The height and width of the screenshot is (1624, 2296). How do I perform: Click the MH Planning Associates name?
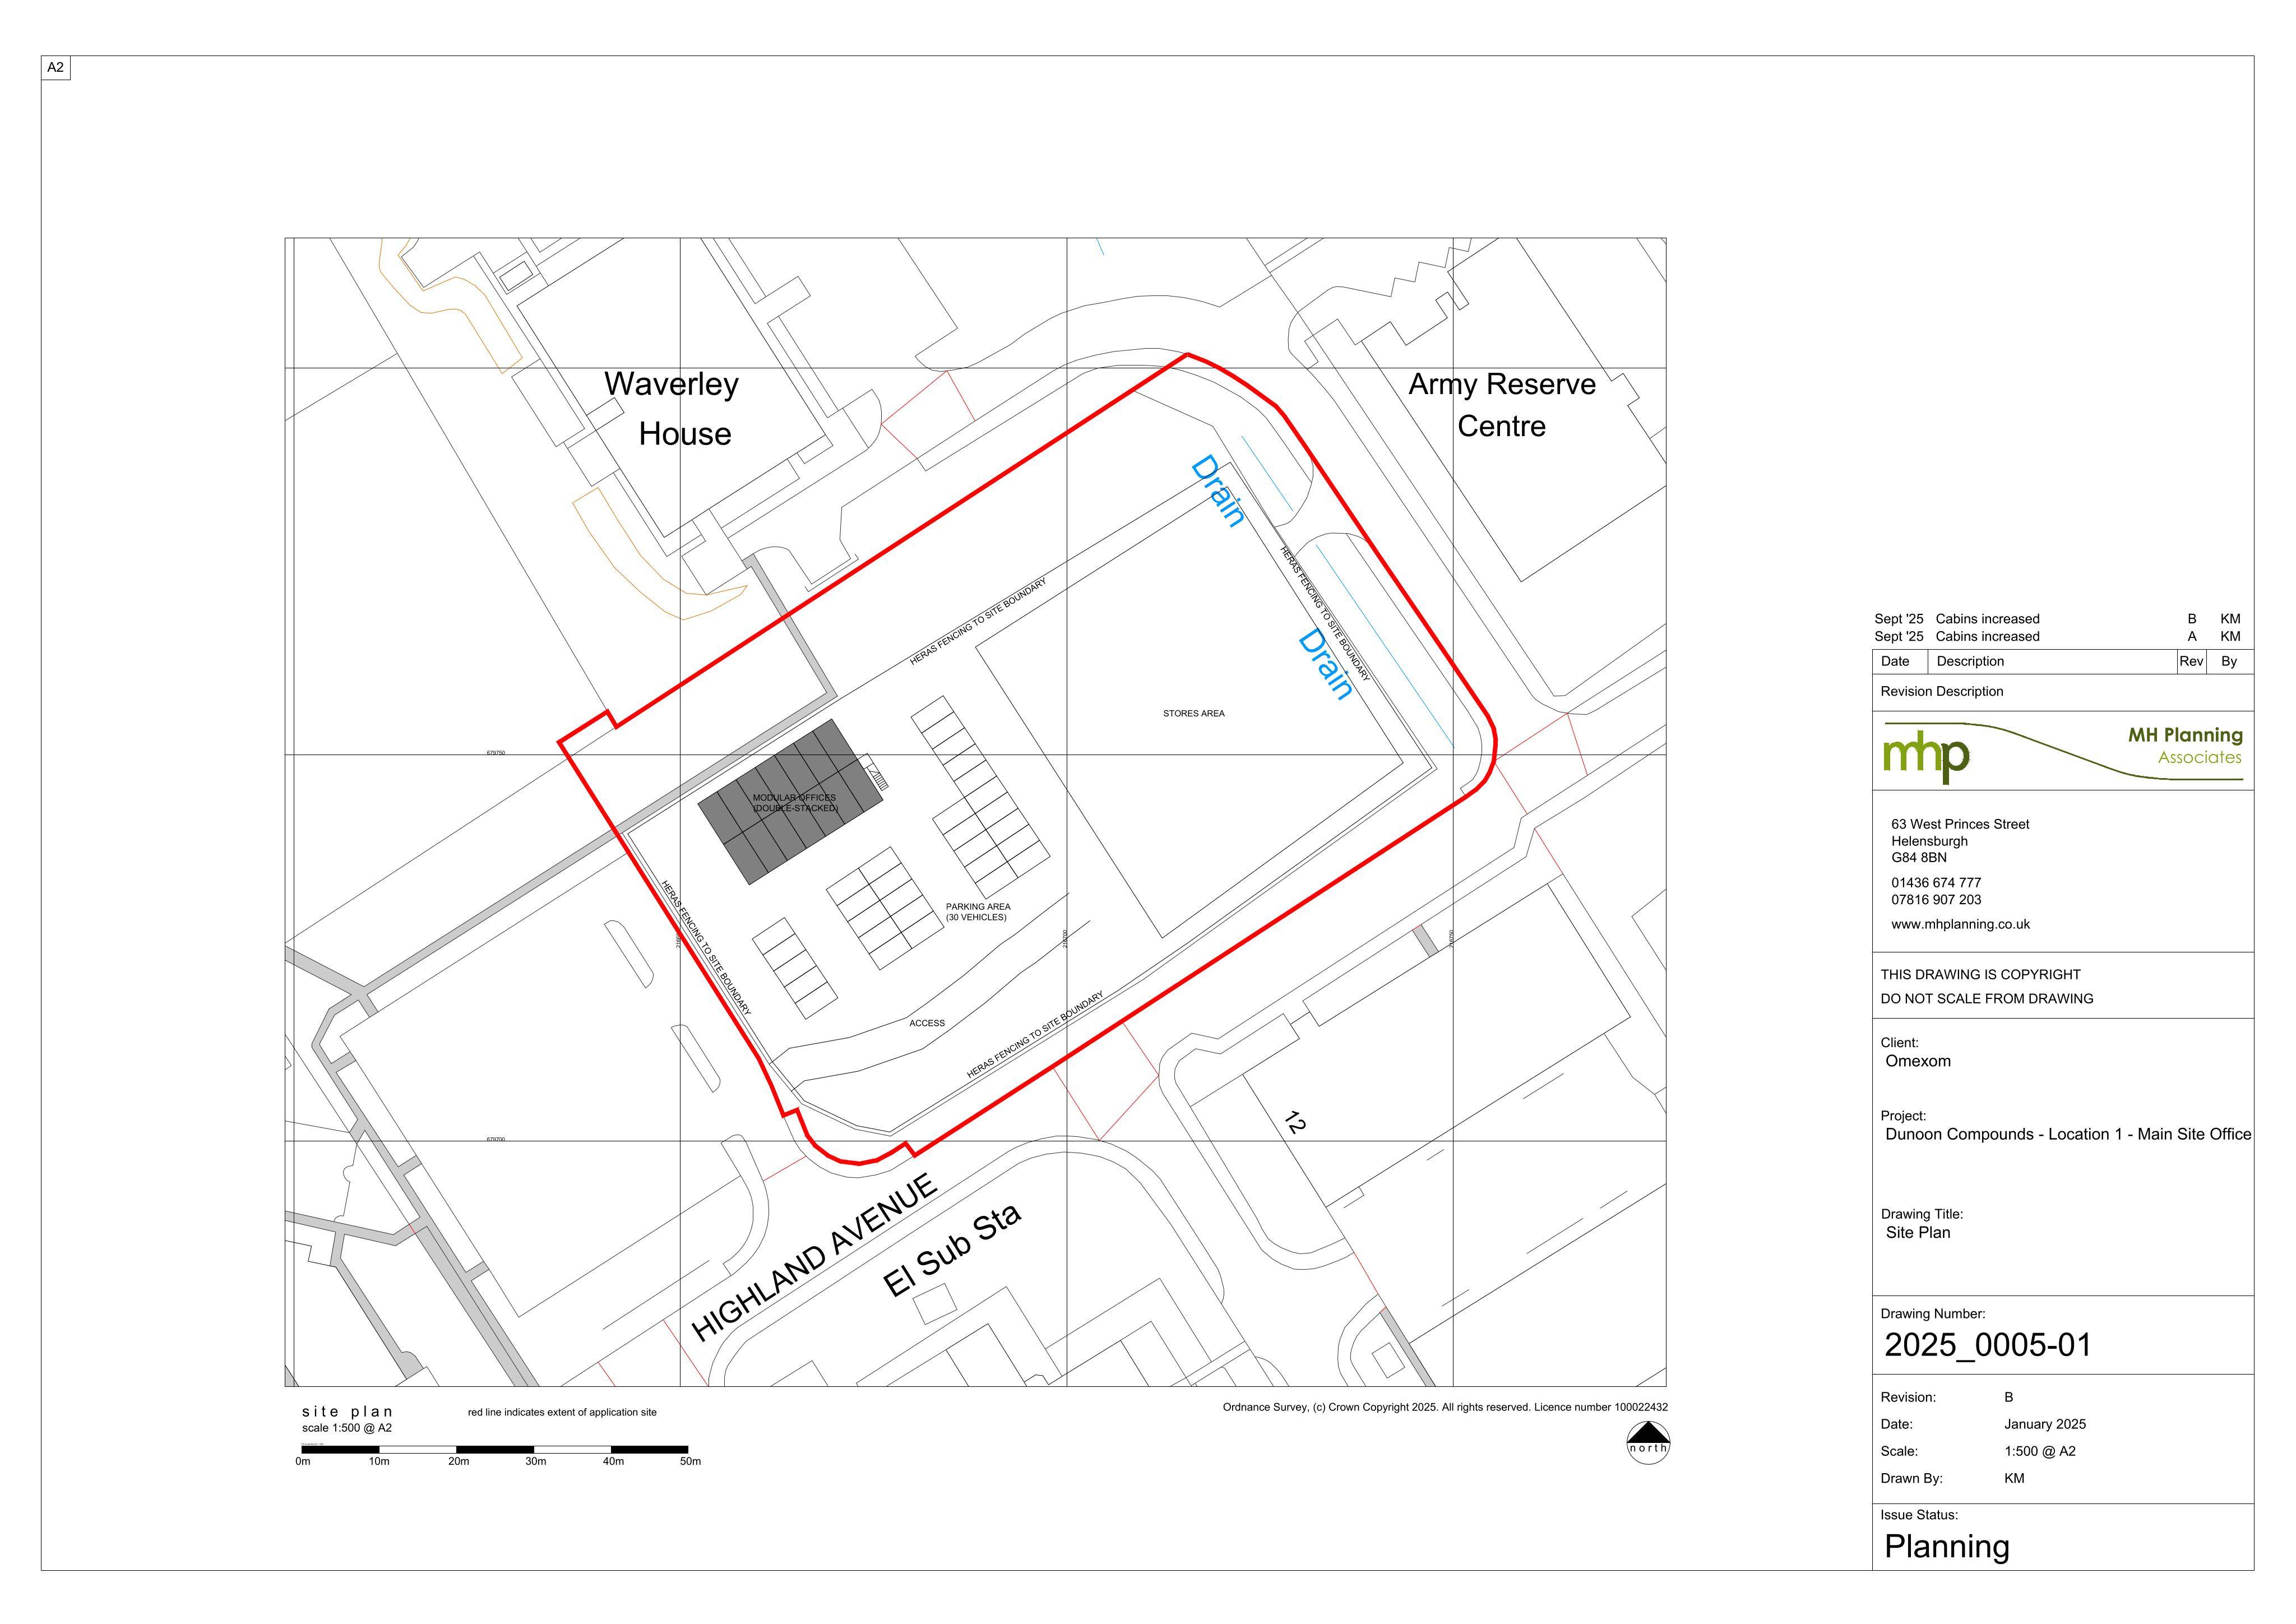tap(2185, 746)
